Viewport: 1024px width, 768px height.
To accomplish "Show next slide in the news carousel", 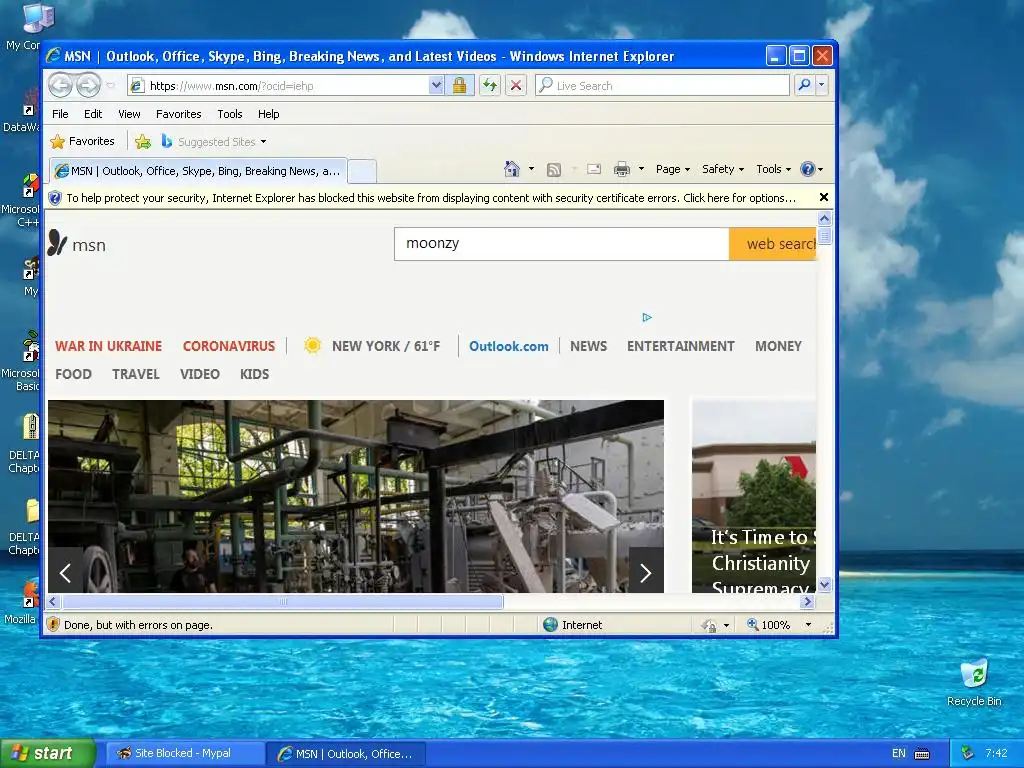I will click(x=646, y=573).
